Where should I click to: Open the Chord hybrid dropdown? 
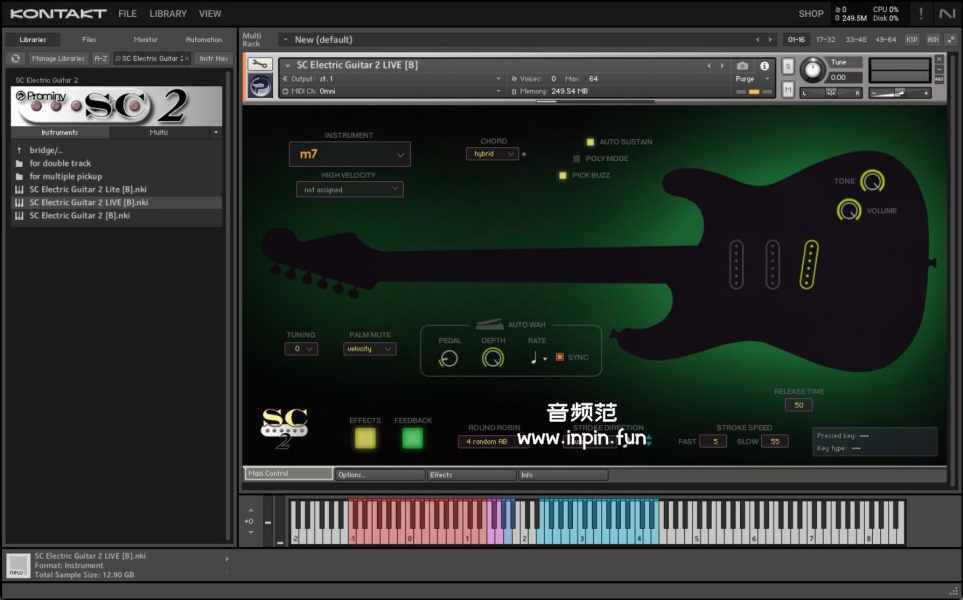491,154
